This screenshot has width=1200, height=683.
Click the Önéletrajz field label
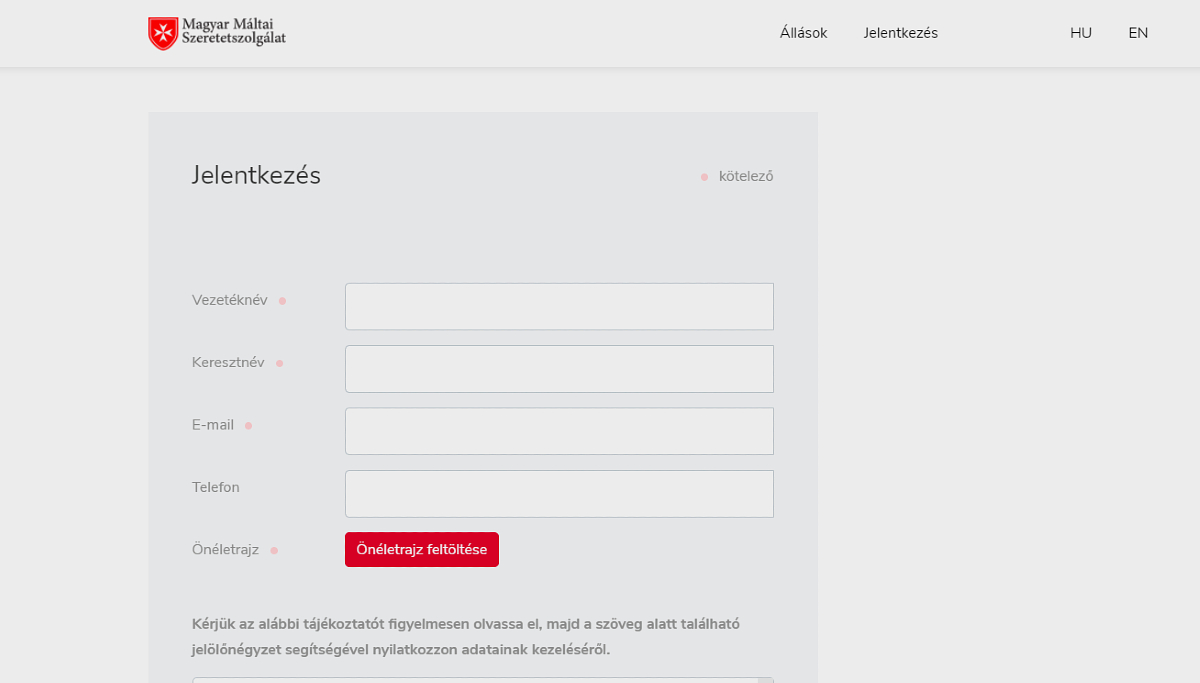pyautogui.click(x=225, y=549)
